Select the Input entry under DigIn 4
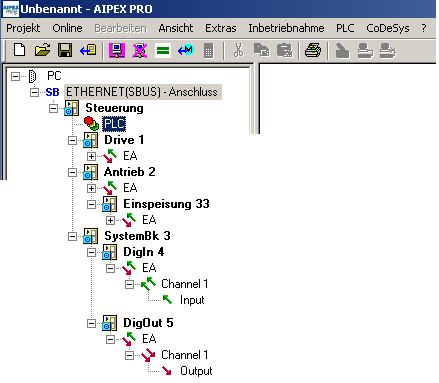 tap(192, 300)
